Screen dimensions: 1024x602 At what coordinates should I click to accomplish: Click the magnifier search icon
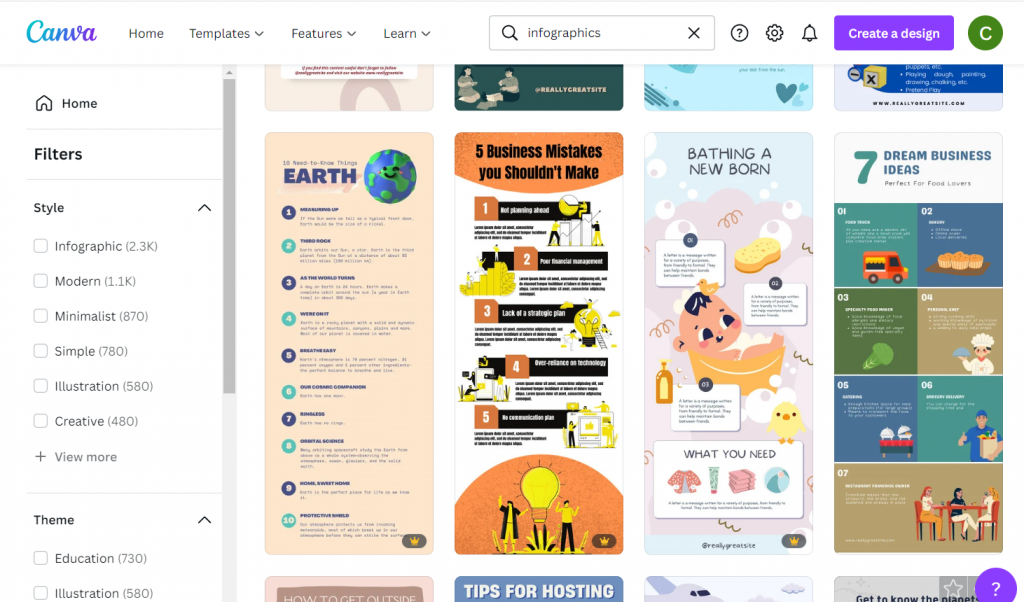click(x=509, y=33)
